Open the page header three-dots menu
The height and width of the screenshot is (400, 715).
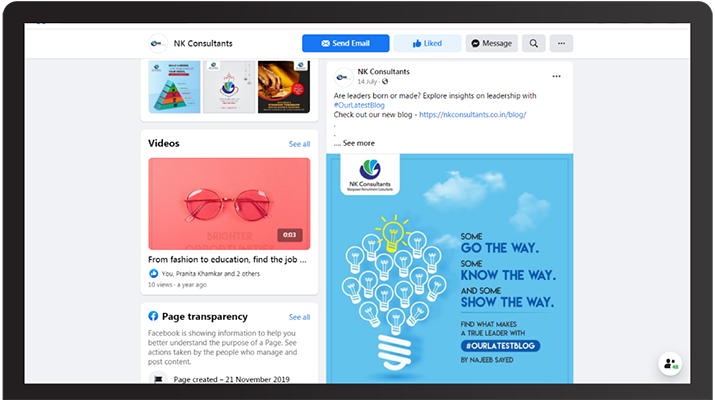561,43
